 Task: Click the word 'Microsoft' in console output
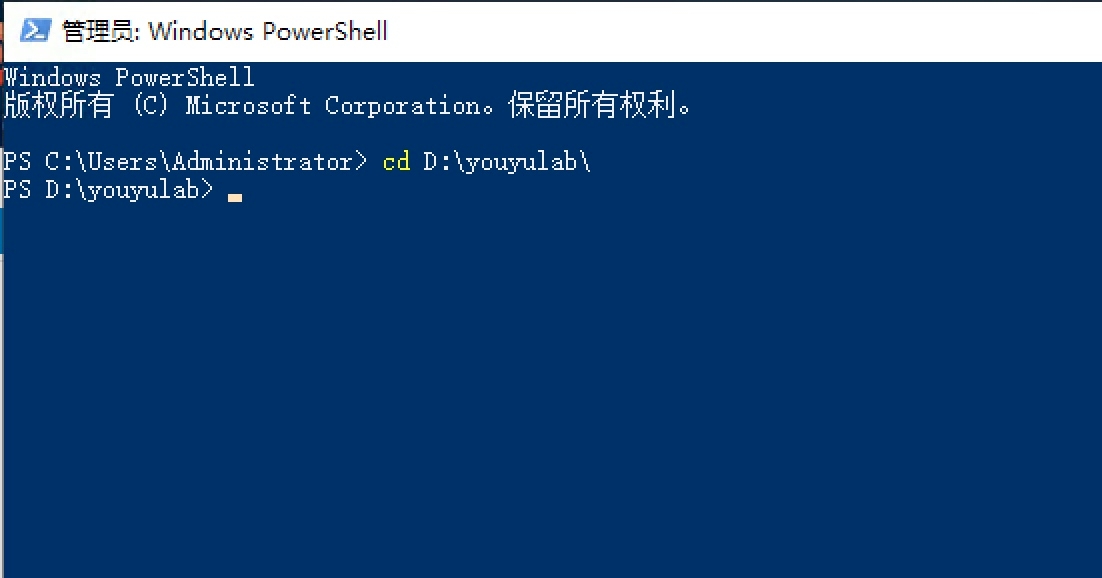[248, 105]
